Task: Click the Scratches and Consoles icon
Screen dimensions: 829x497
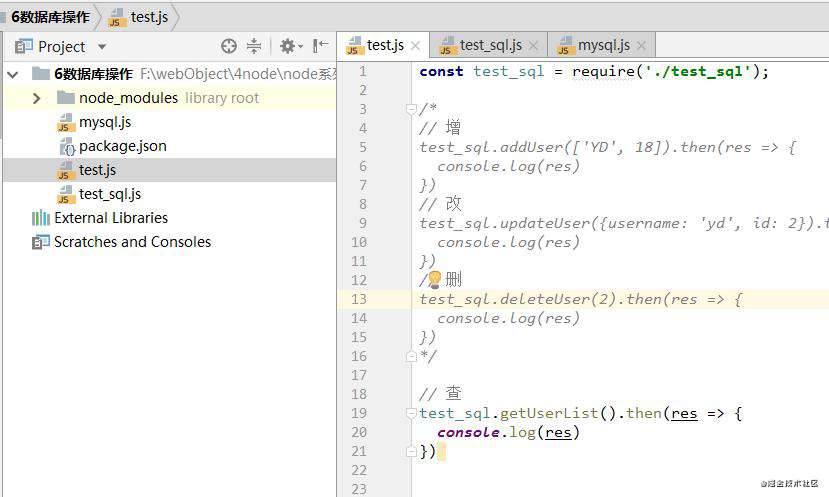Action: 41,242
